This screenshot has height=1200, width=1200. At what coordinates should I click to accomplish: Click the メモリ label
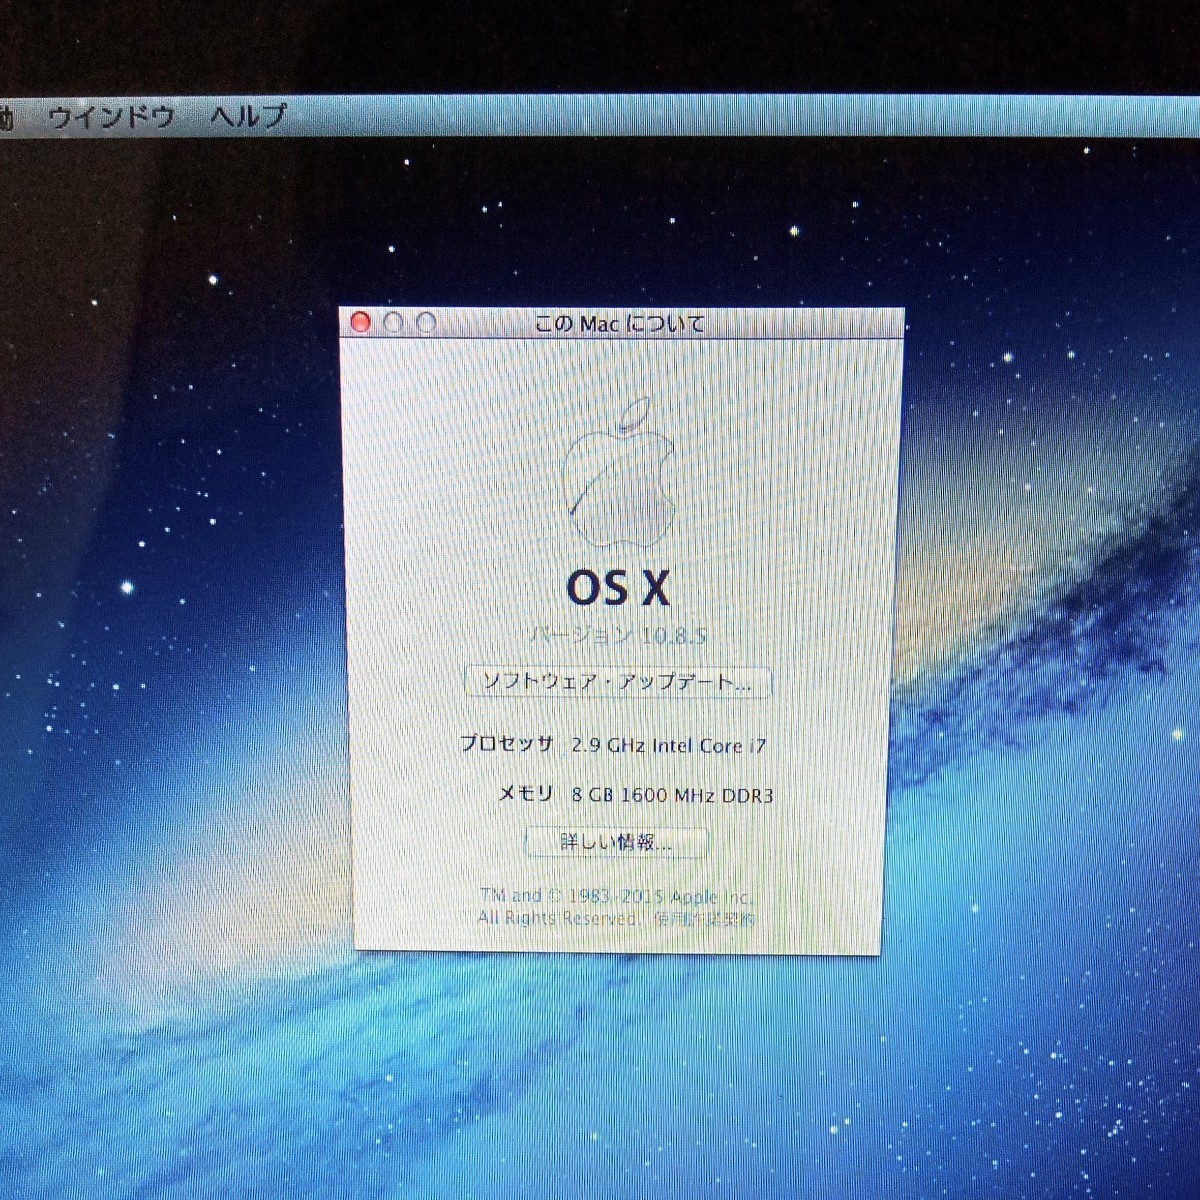coord(526,794)
